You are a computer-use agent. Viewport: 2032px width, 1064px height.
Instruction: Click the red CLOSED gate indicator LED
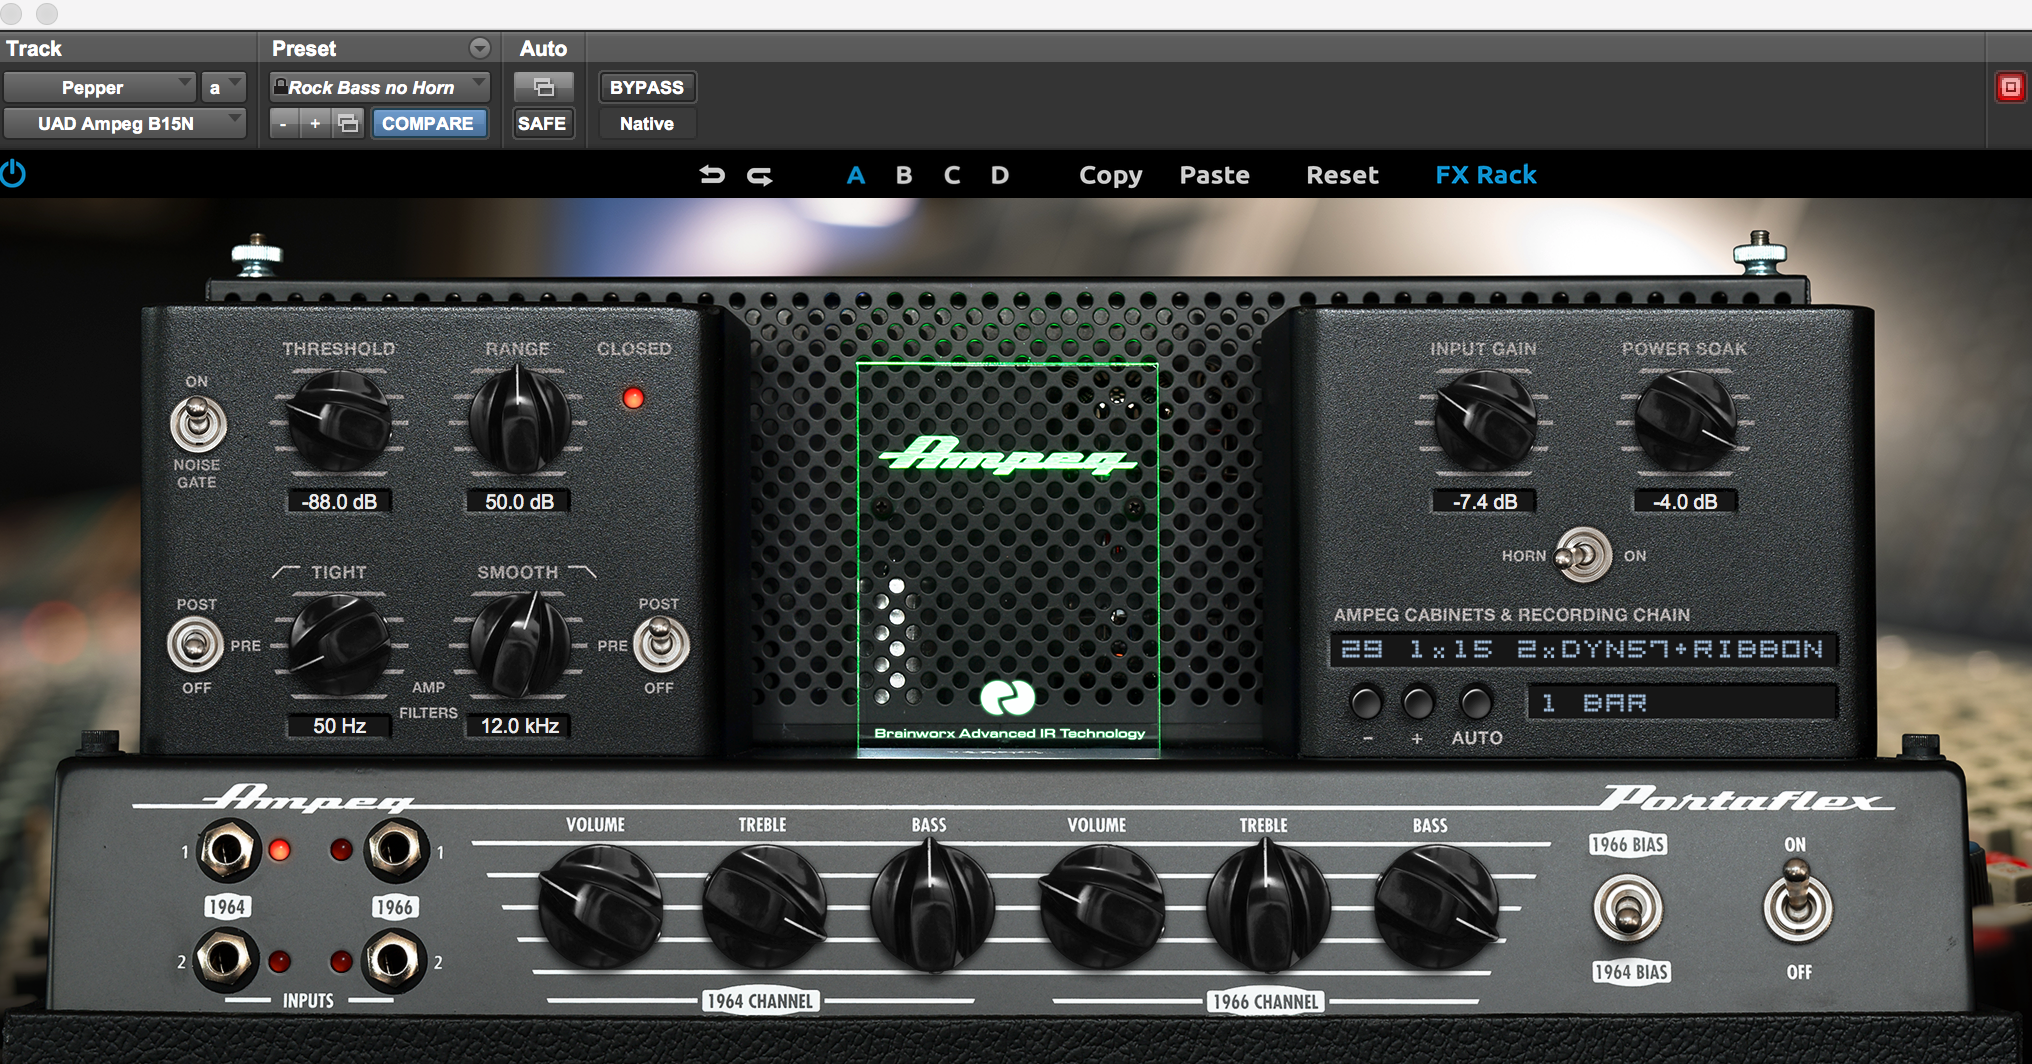tap(633, 398)
